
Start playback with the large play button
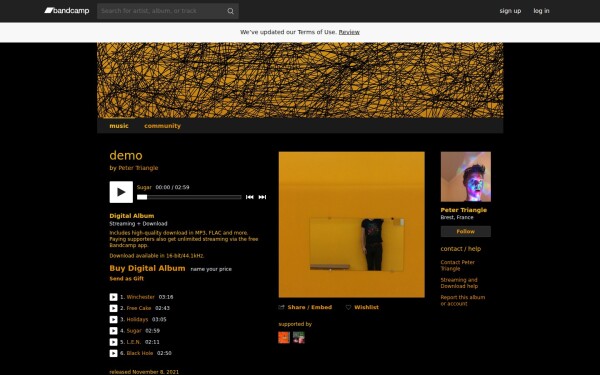121,192
